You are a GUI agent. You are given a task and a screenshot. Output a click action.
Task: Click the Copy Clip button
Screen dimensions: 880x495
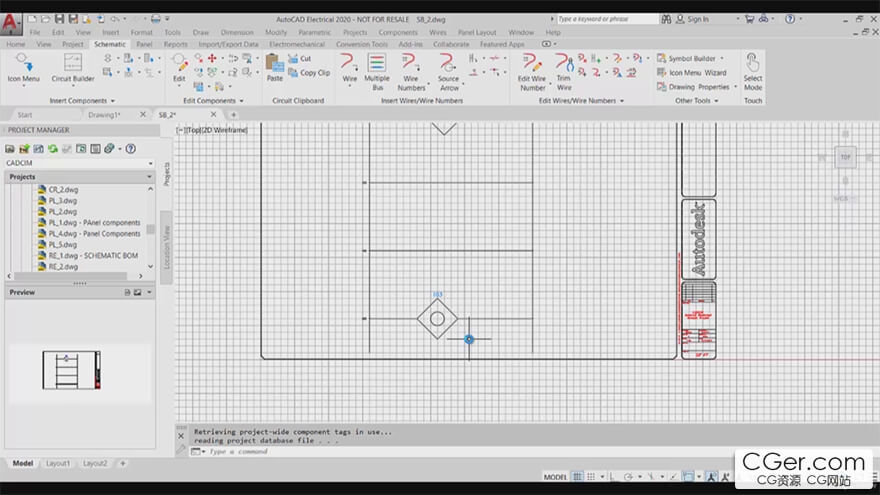click(314, 73)
